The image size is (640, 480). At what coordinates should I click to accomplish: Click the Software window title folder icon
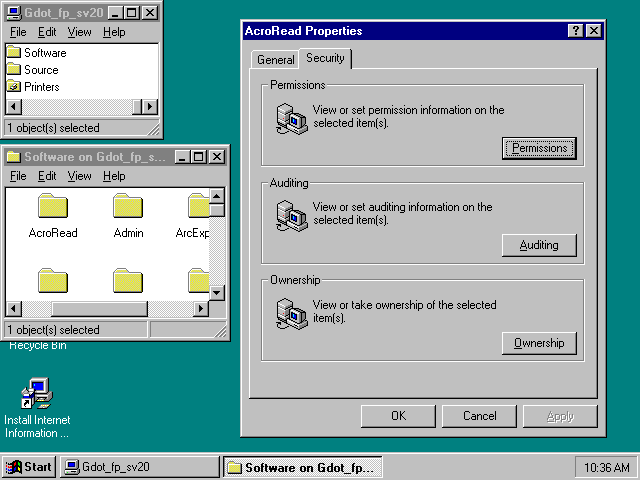13,157
